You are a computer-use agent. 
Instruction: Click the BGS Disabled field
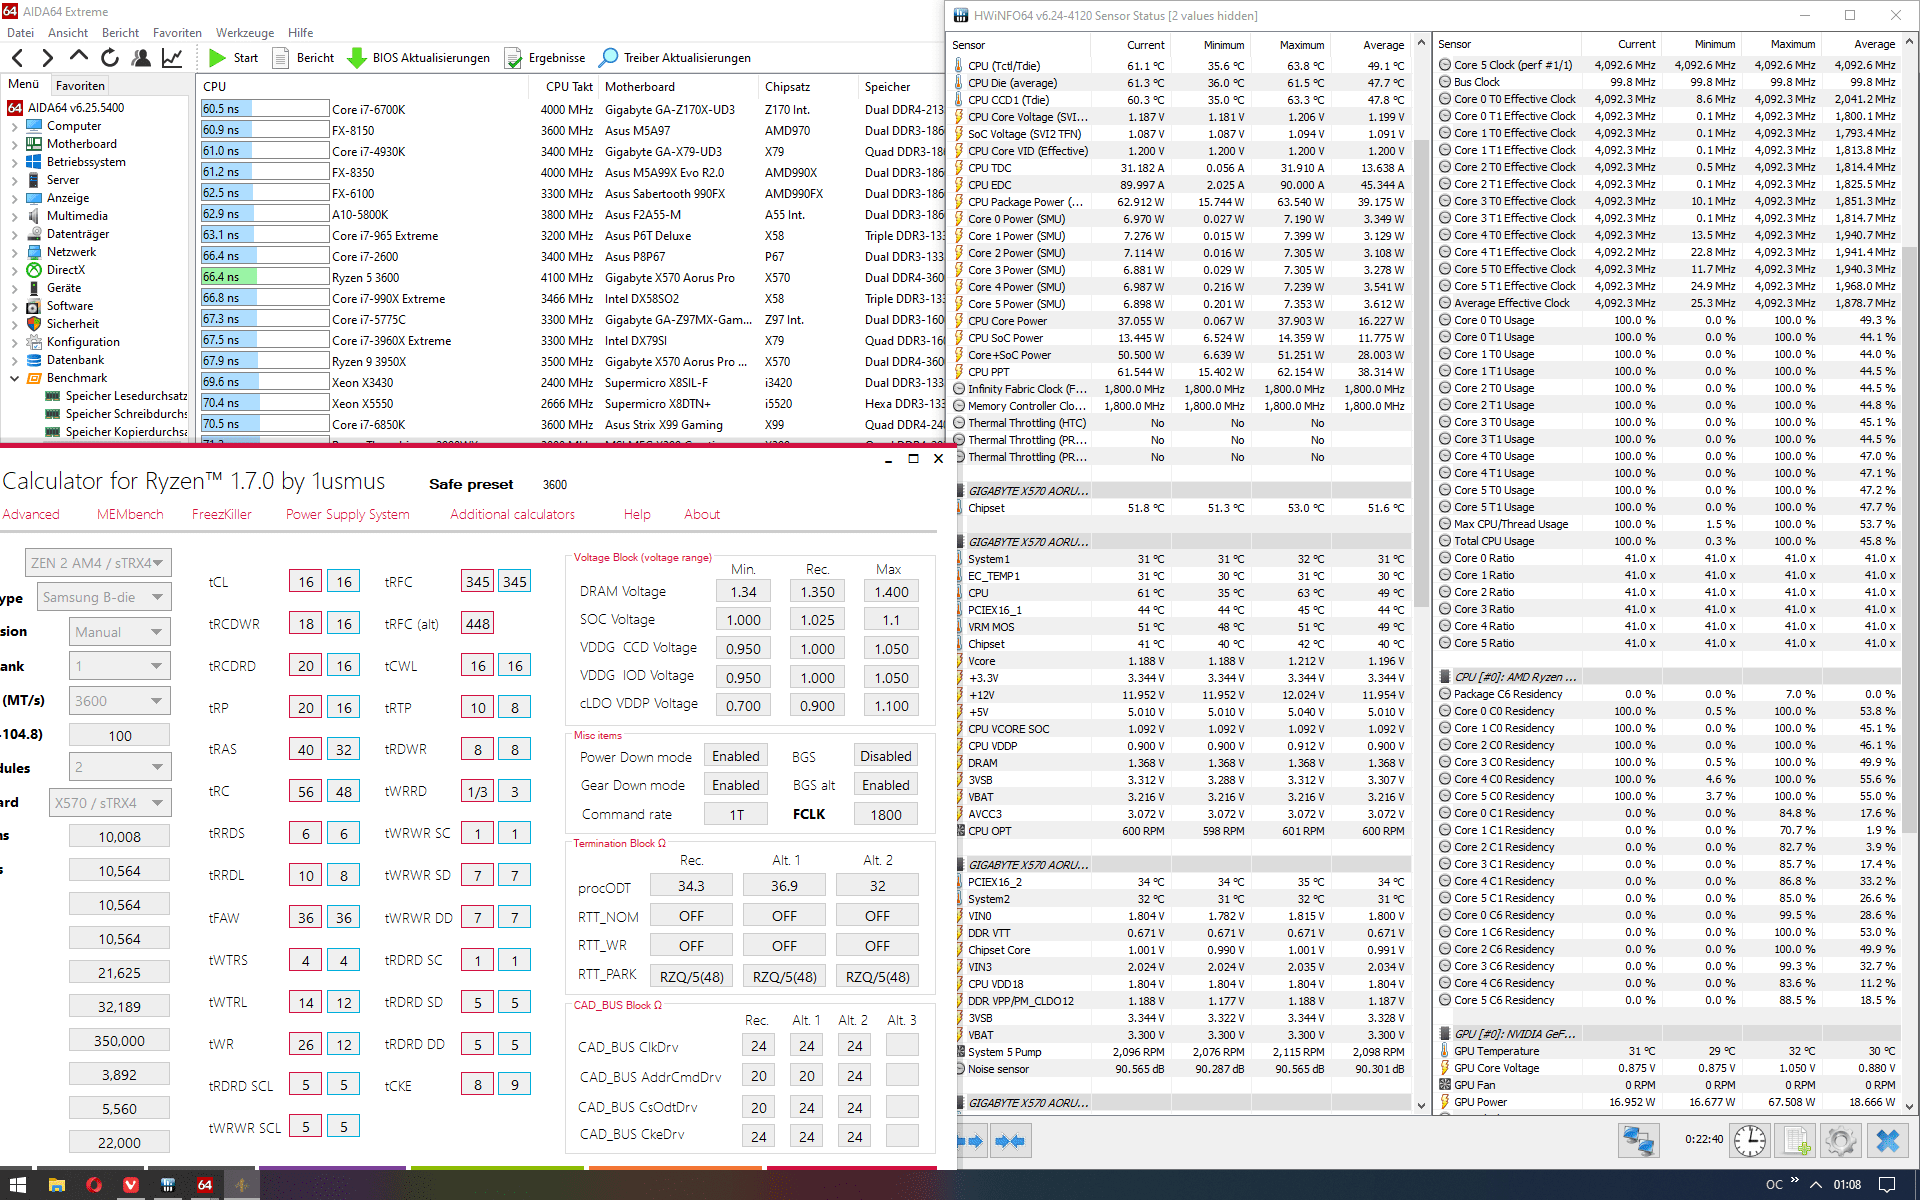[x=886, y=756]
